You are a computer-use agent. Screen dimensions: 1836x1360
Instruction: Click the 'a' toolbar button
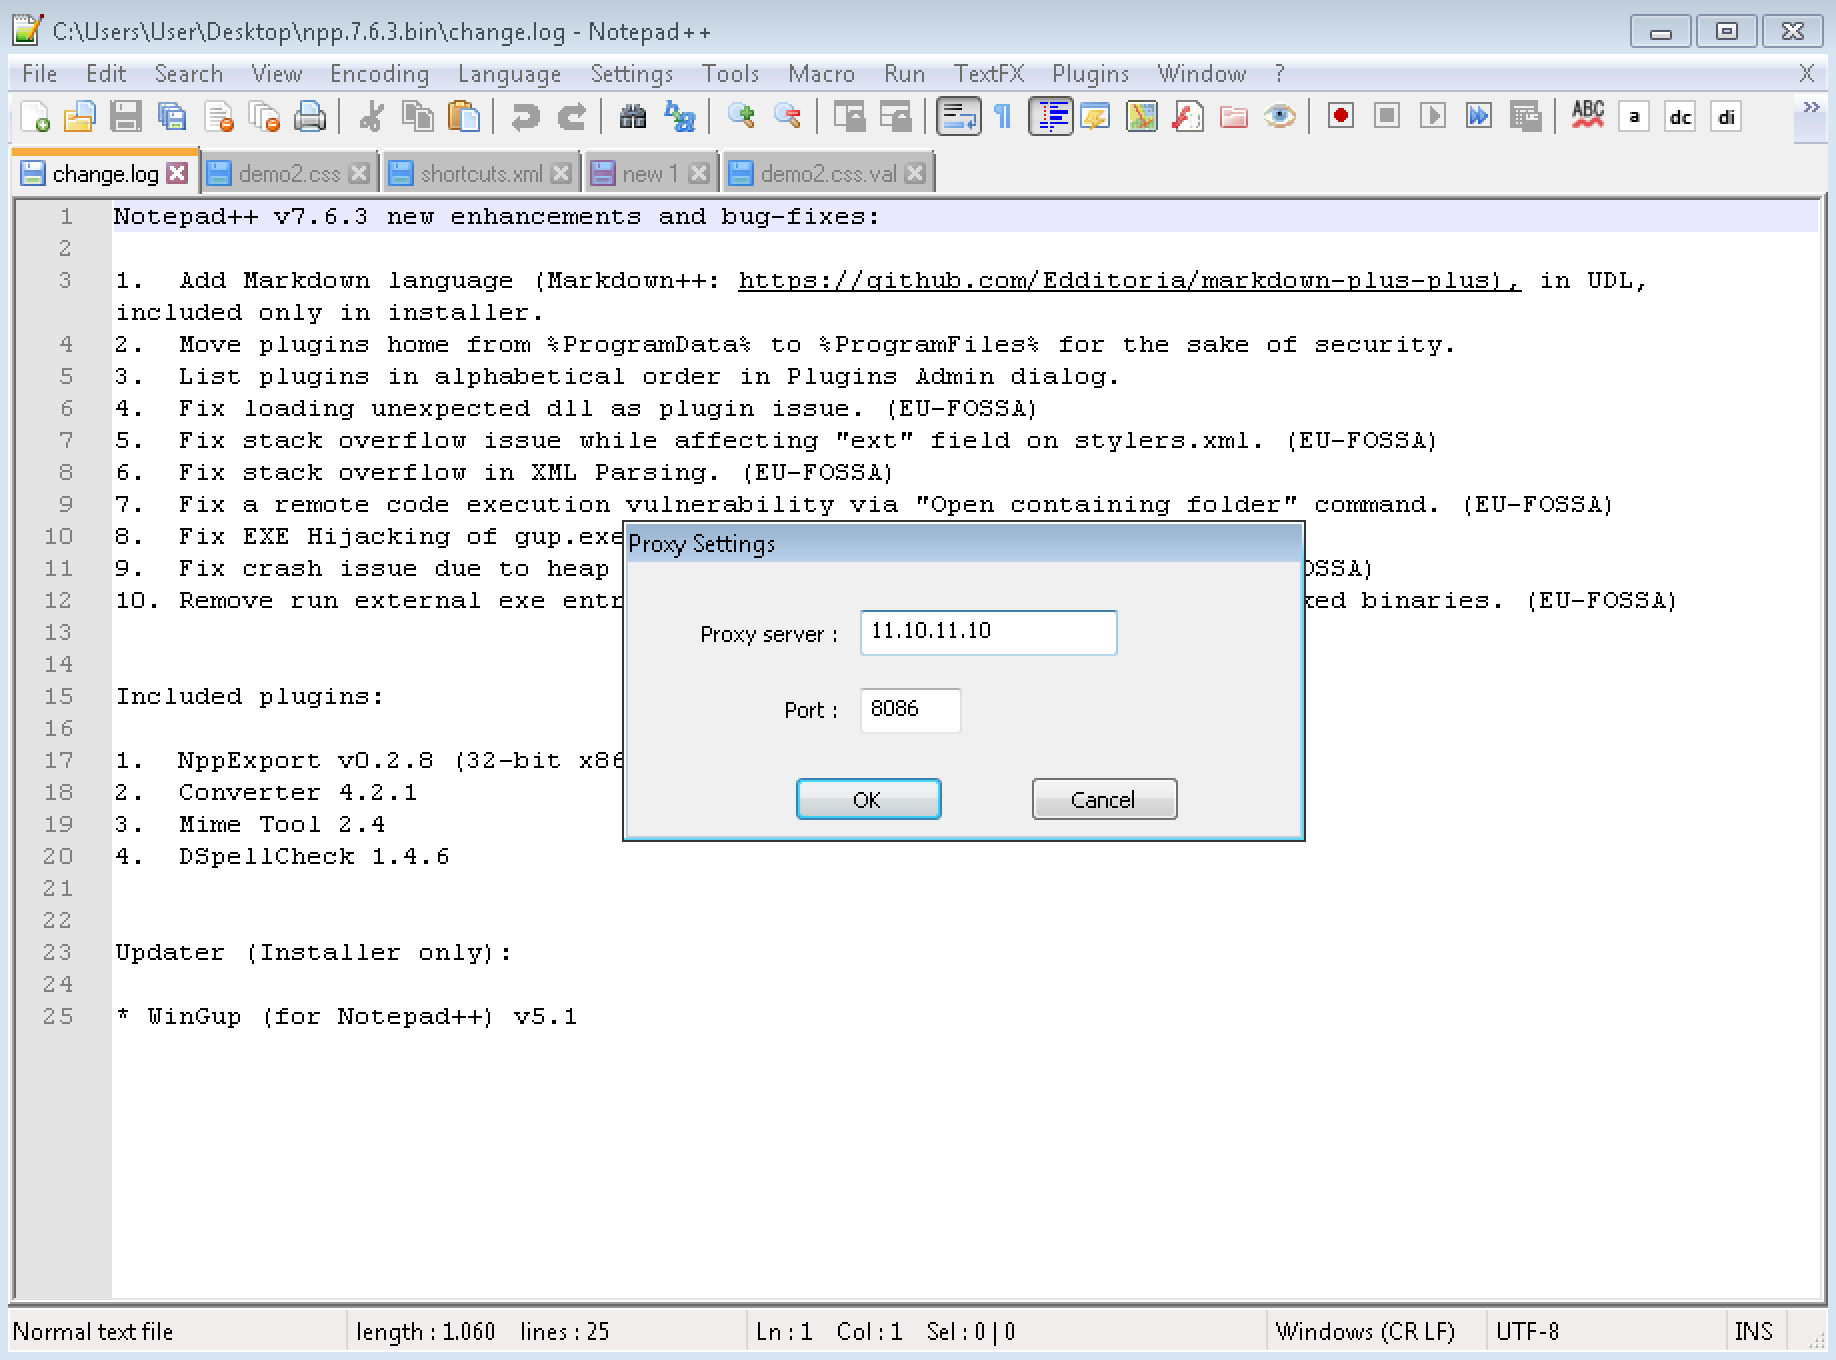click(x=1634, y=117)
